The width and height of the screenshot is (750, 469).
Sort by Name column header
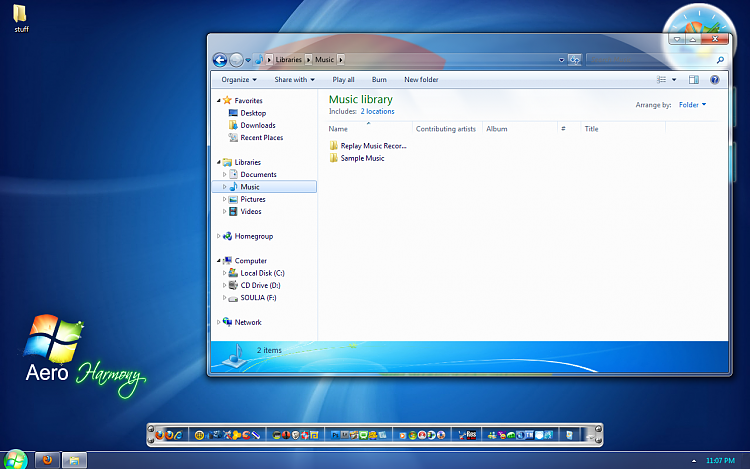[370, 129]
